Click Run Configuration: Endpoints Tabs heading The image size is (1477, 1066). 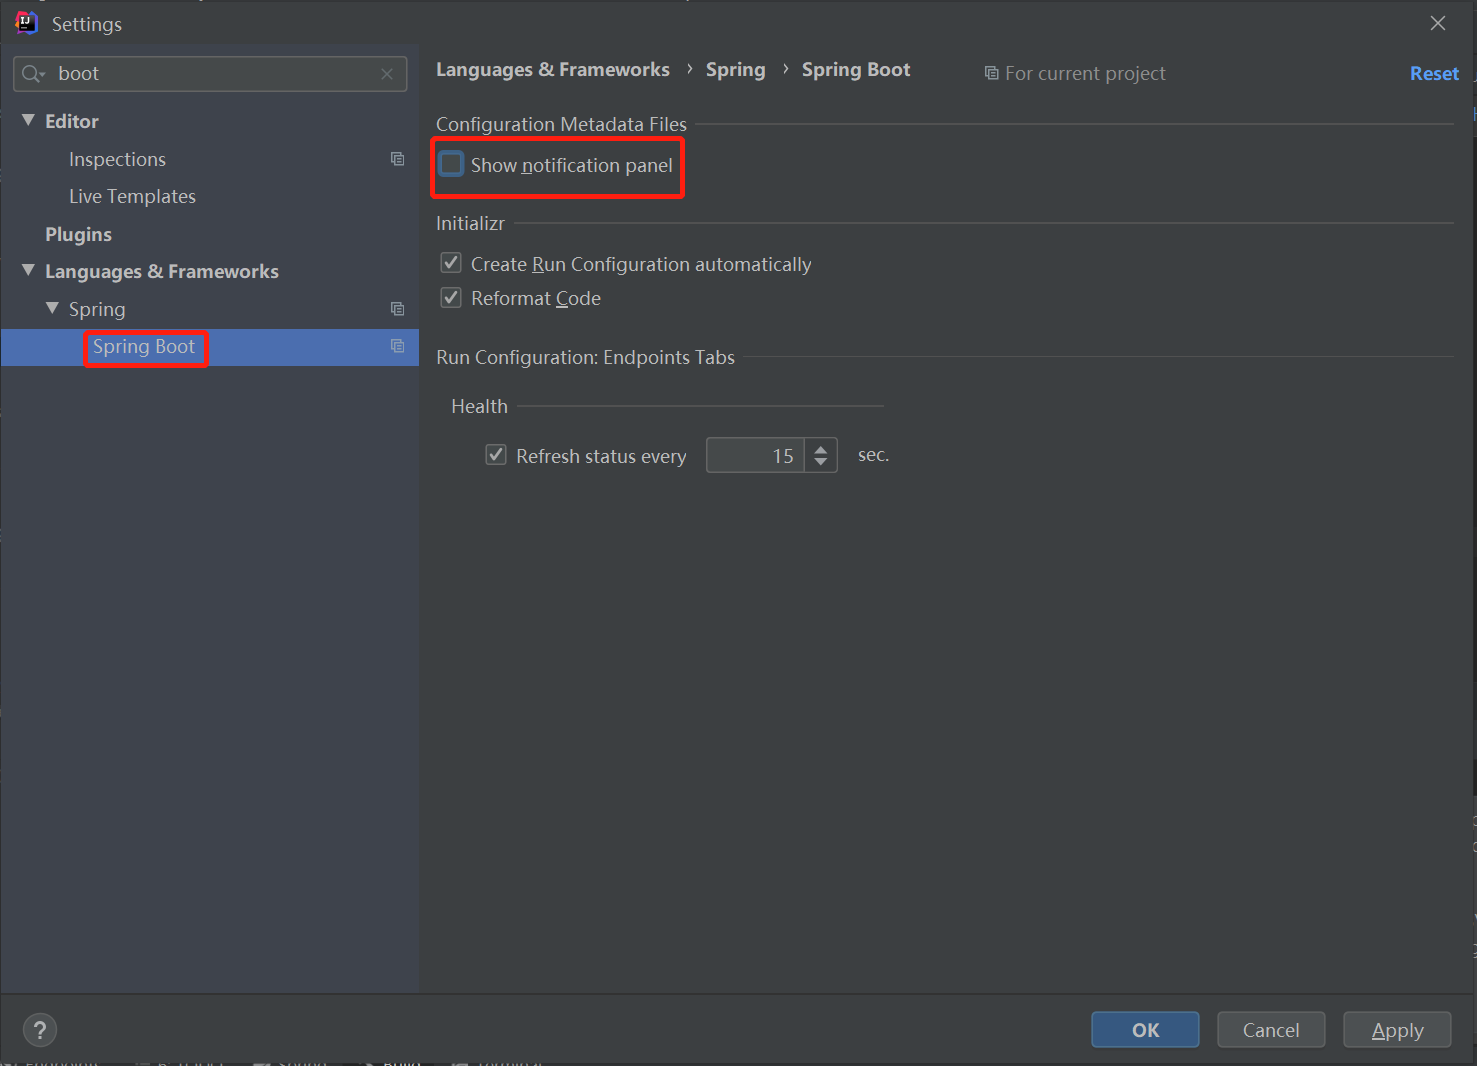pyautogui.click(x=585, y=358)
